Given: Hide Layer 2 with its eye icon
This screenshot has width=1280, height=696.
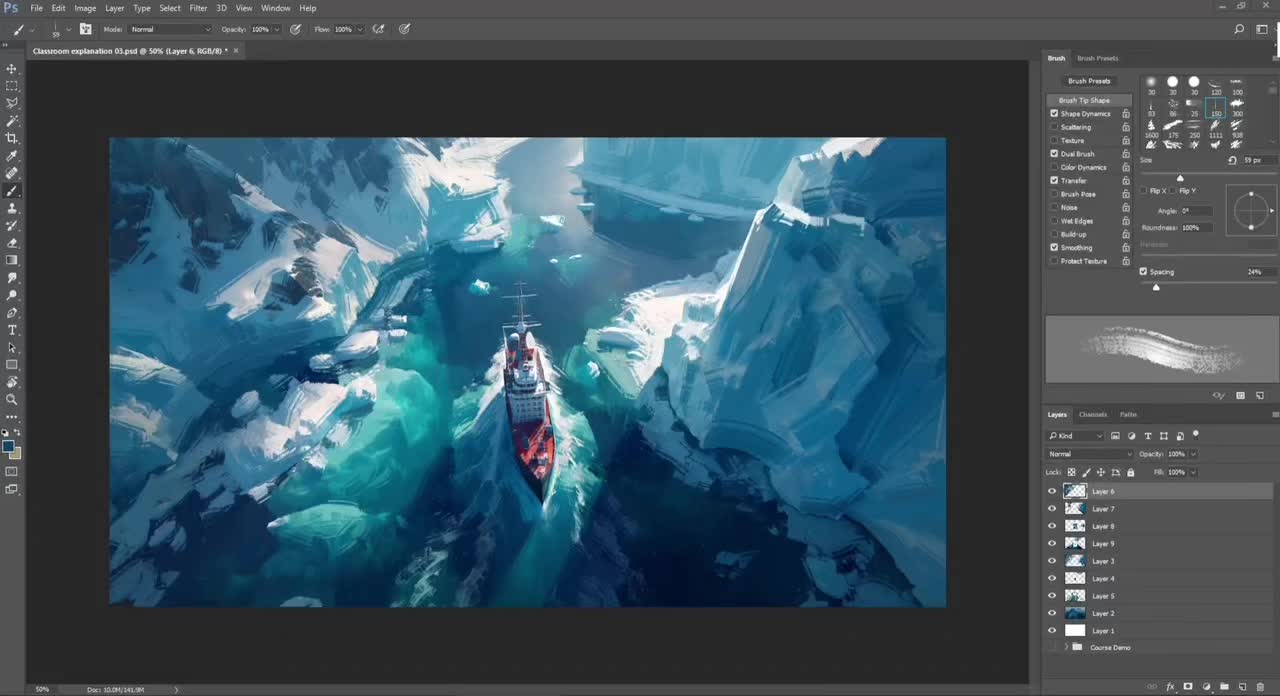Looking at the screenshot, I should tap(1051, 613).
